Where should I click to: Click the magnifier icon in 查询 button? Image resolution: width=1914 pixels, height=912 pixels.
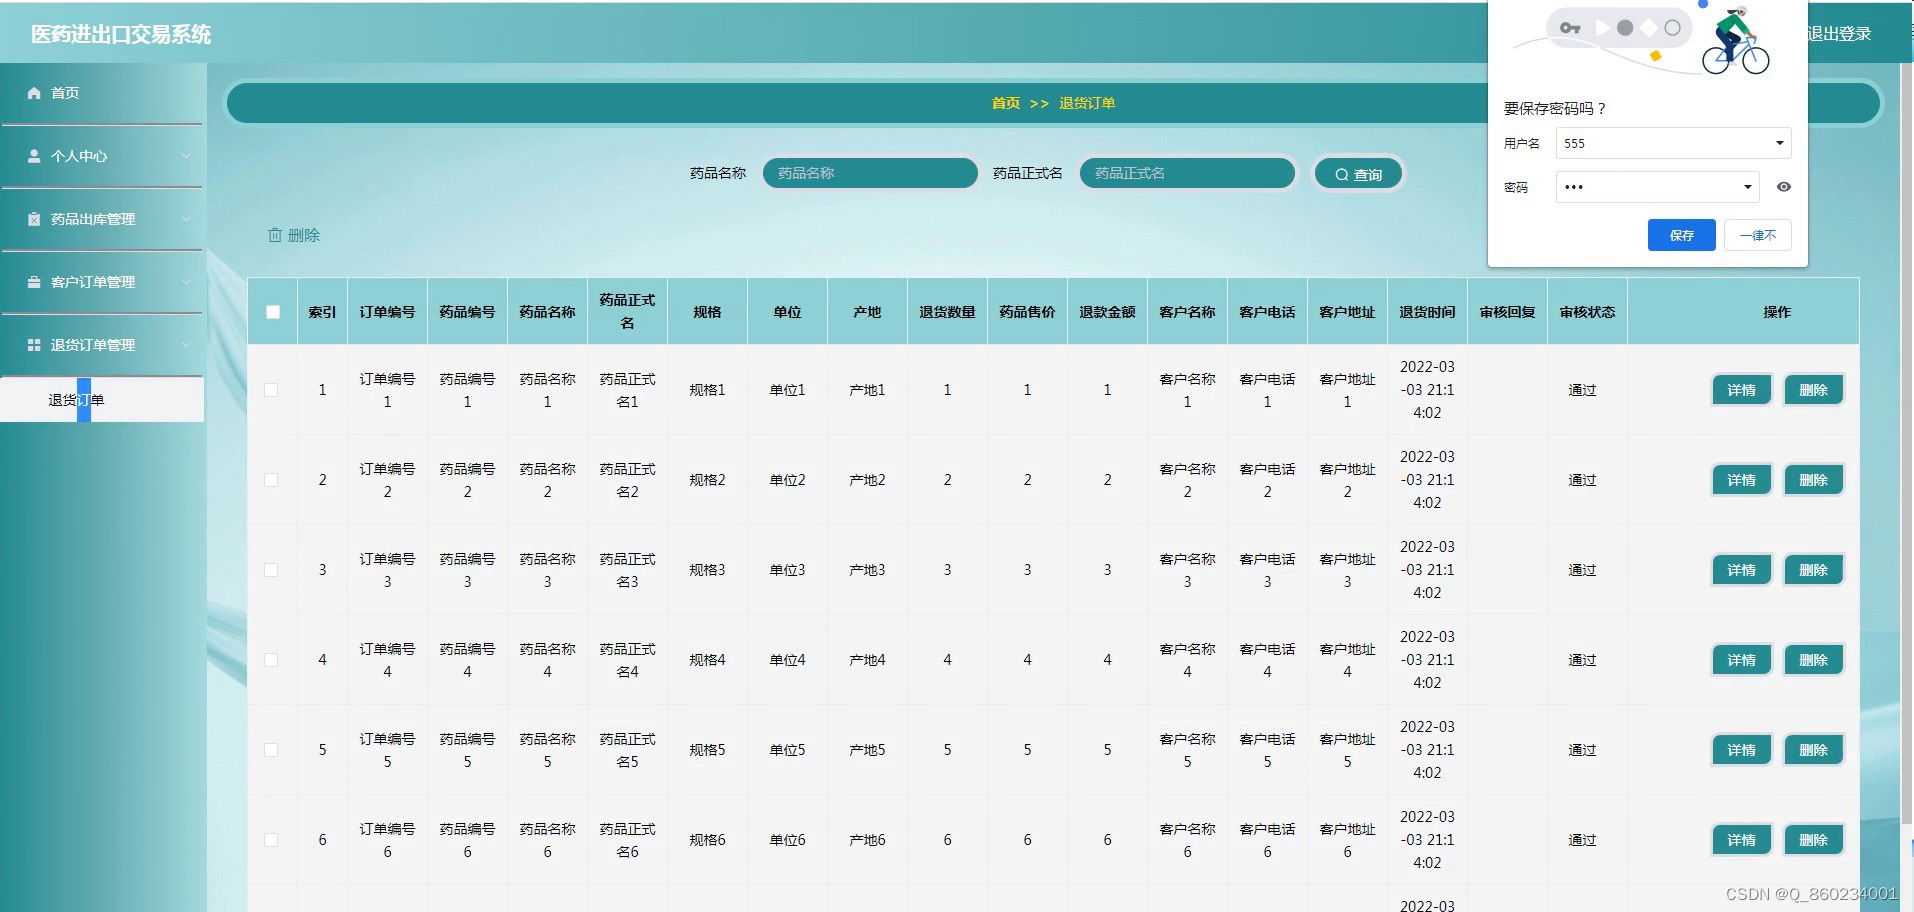[x=1342, y=175]
